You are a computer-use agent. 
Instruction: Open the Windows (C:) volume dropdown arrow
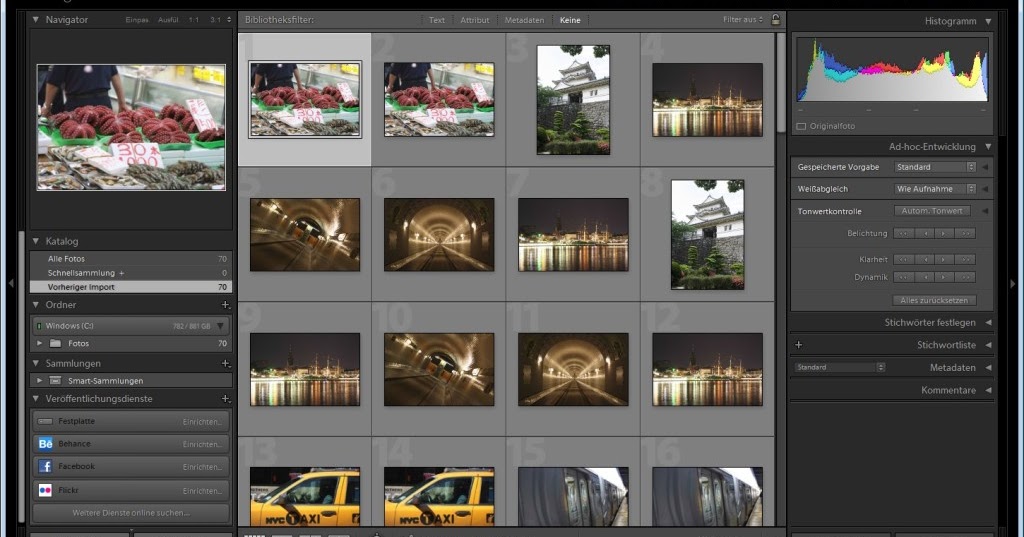tap(221, 325)
